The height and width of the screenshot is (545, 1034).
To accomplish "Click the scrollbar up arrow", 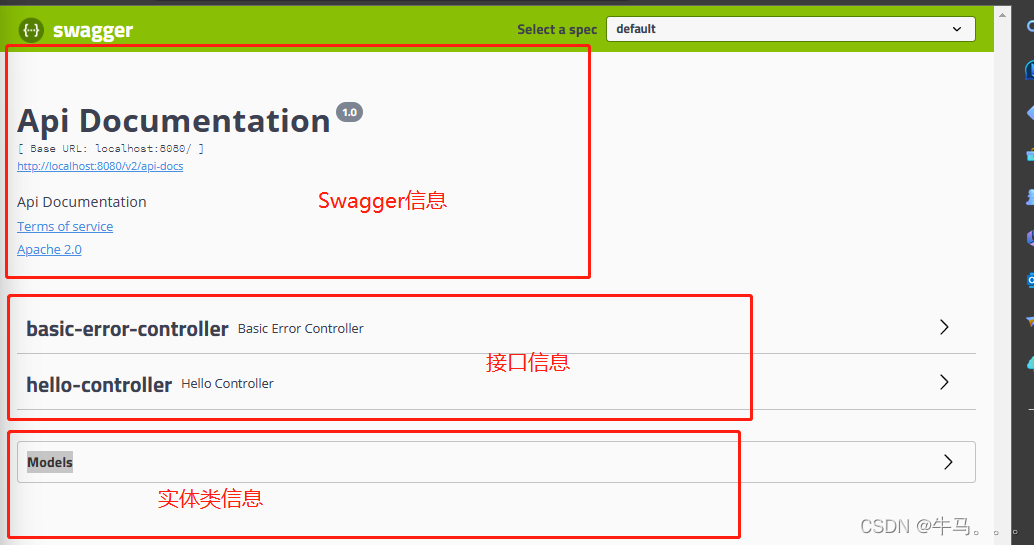I will pos(1003,14).
